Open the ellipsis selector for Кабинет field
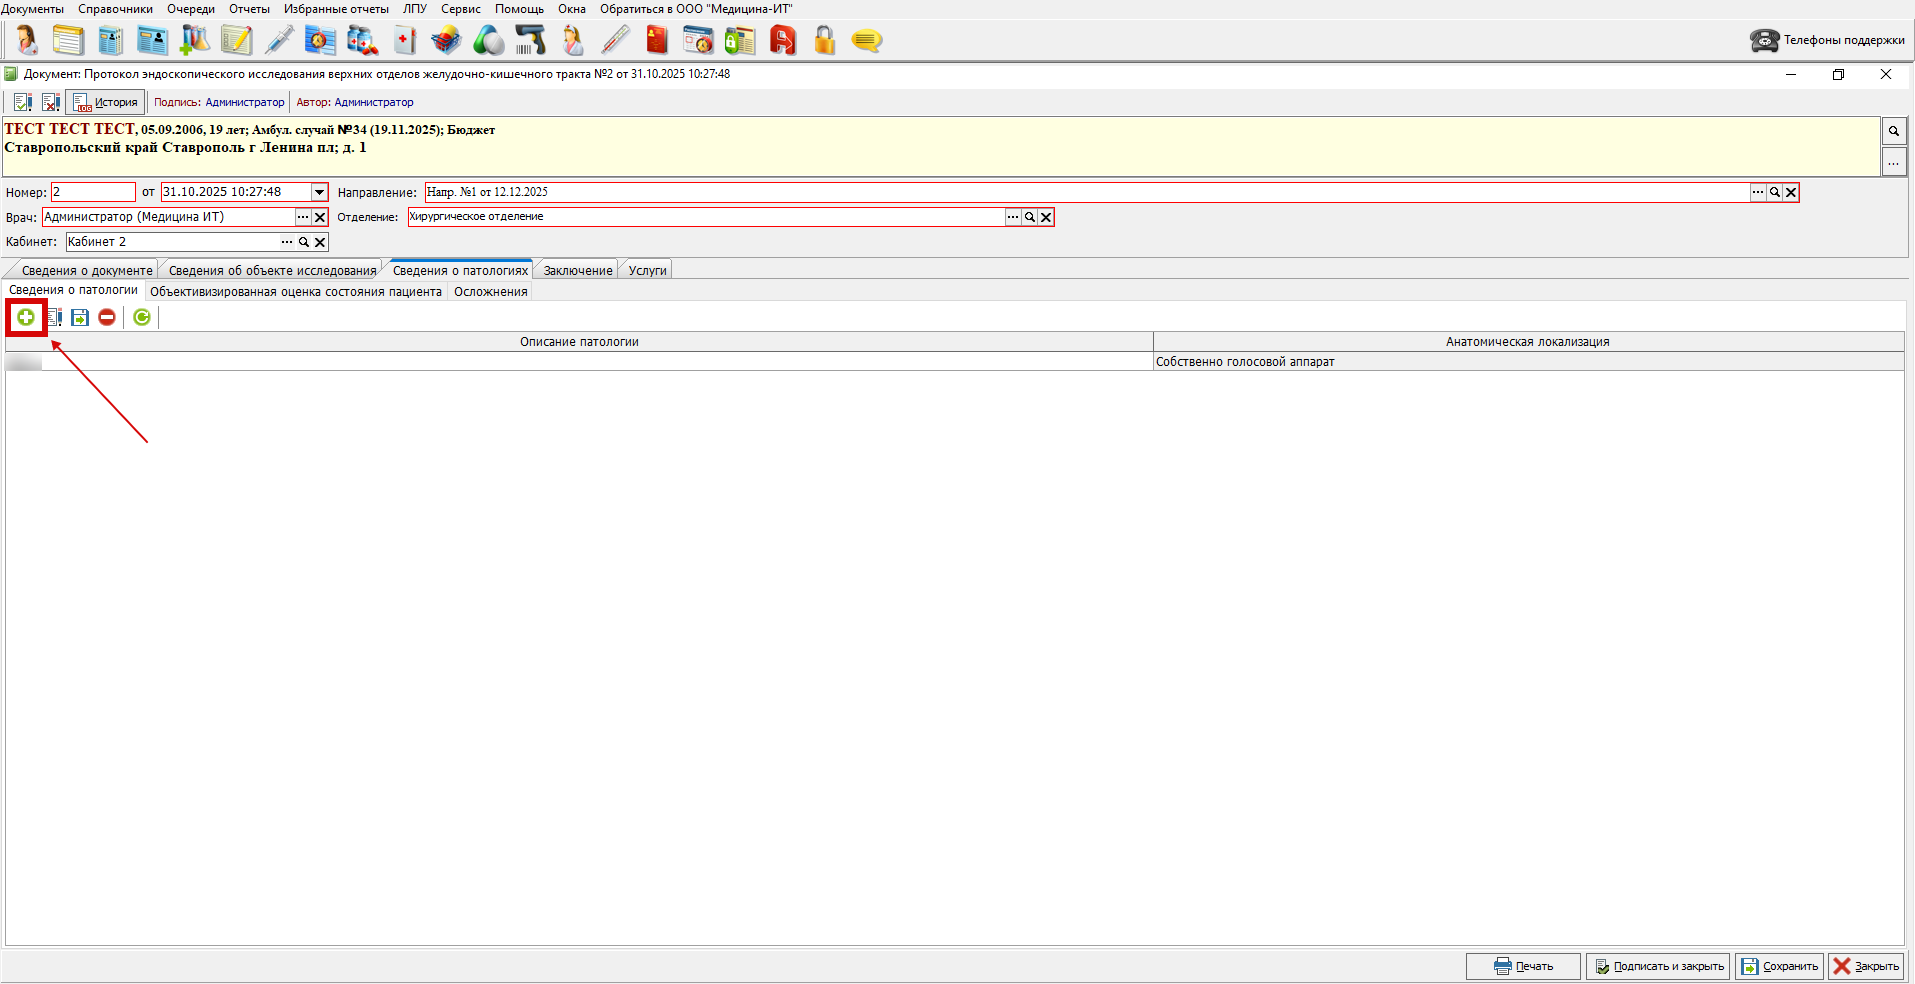 tap(287, 242)
